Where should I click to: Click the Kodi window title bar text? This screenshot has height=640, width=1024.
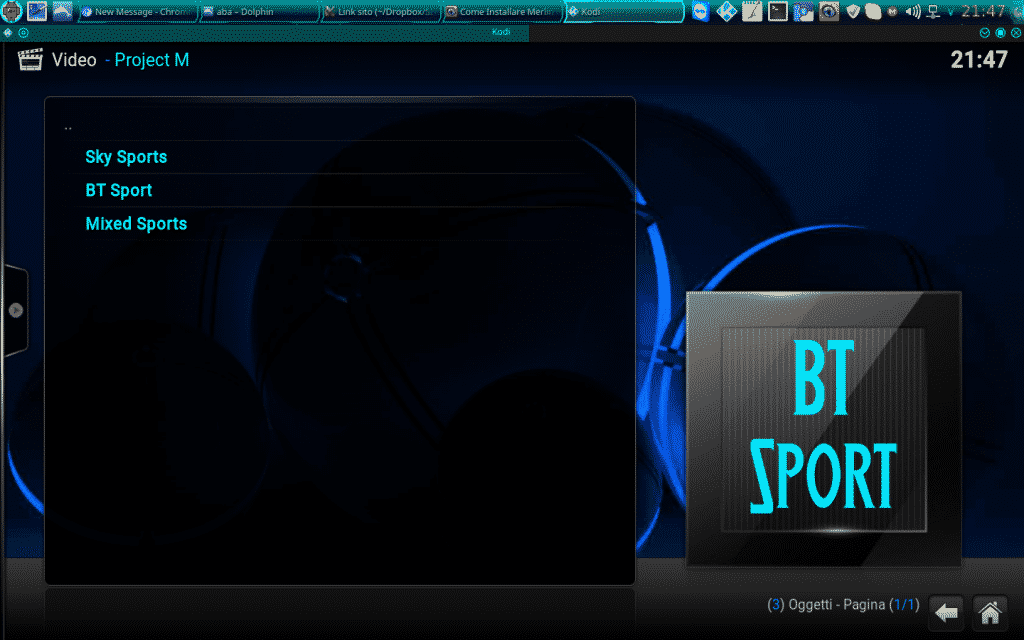coord(501,32)
